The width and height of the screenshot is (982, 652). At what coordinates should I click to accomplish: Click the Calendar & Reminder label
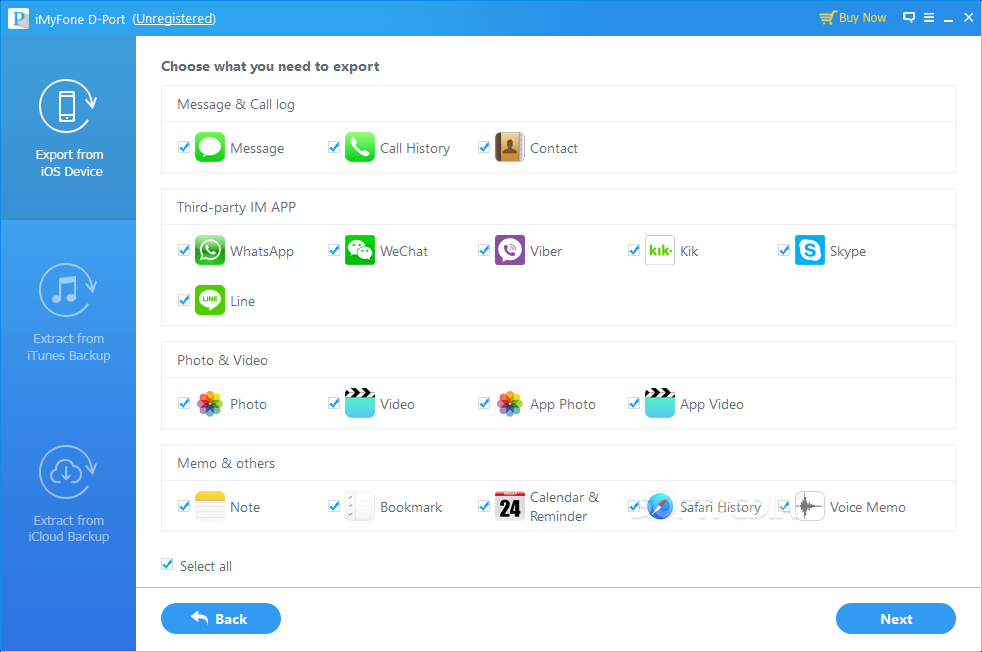(564, 507)
